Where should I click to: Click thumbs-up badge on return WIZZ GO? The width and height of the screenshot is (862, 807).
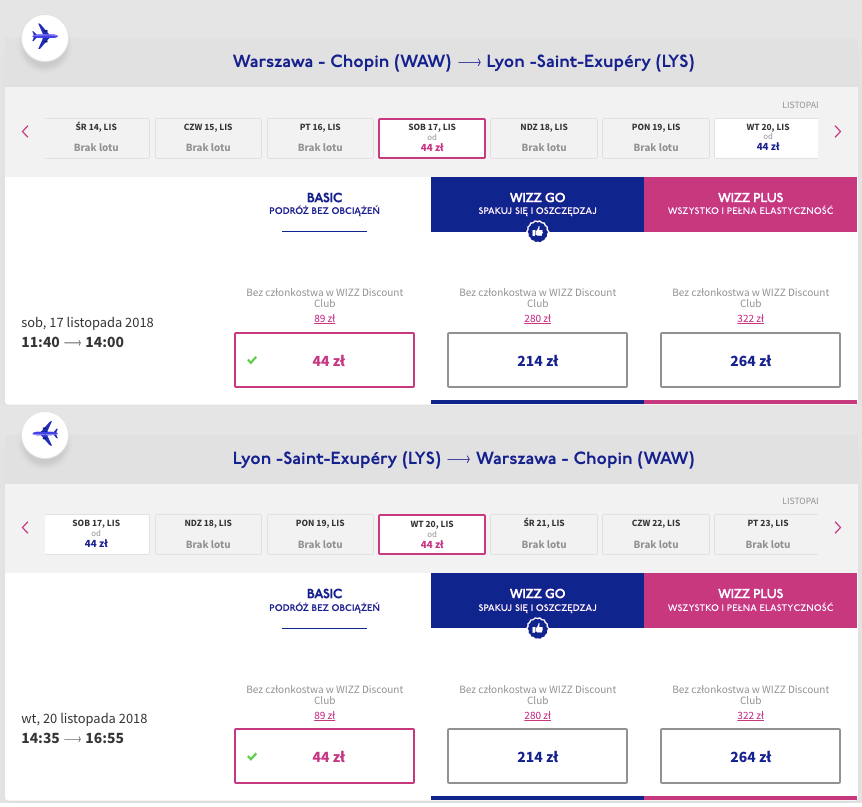click(x=537, y=628)
